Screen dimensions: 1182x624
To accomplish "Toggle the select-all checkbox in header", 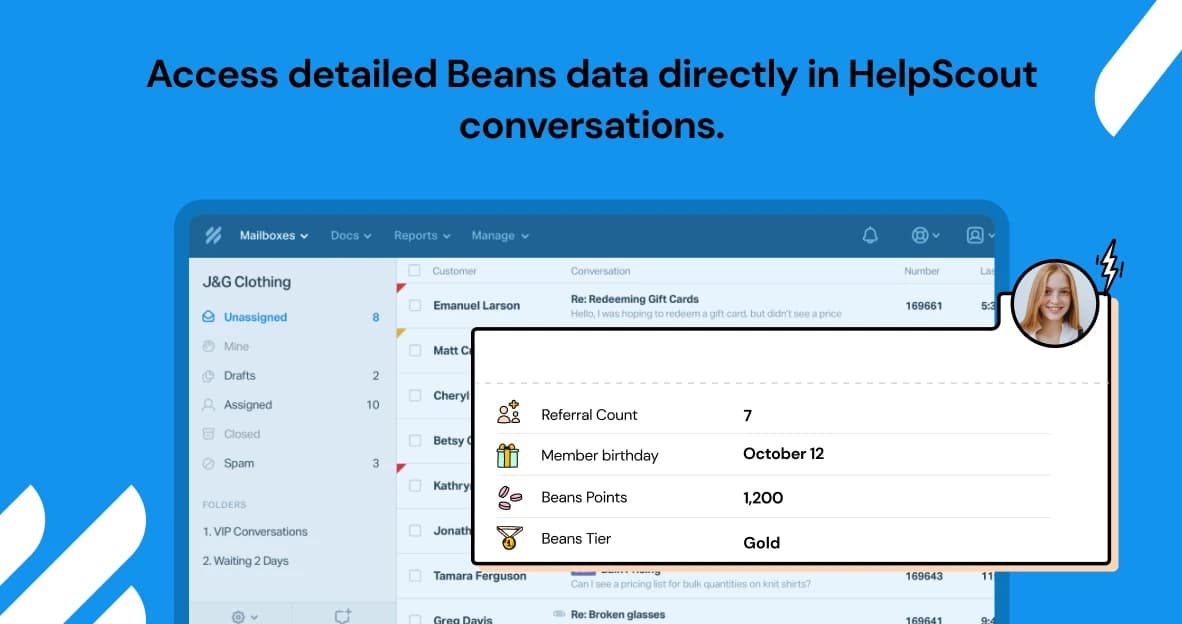I will (x=415, y=271).
